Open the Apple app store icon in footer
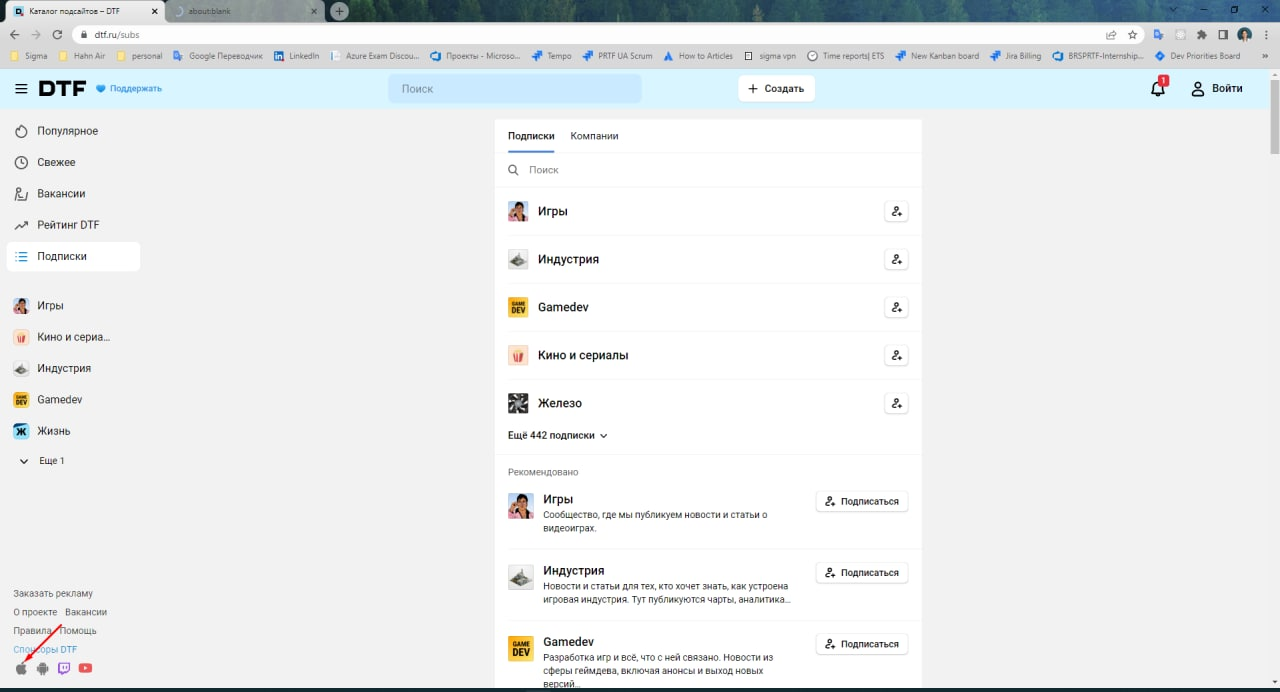The height and width of the screenshot is (692, 1280). pyautogui.click(x=21, y=668)
